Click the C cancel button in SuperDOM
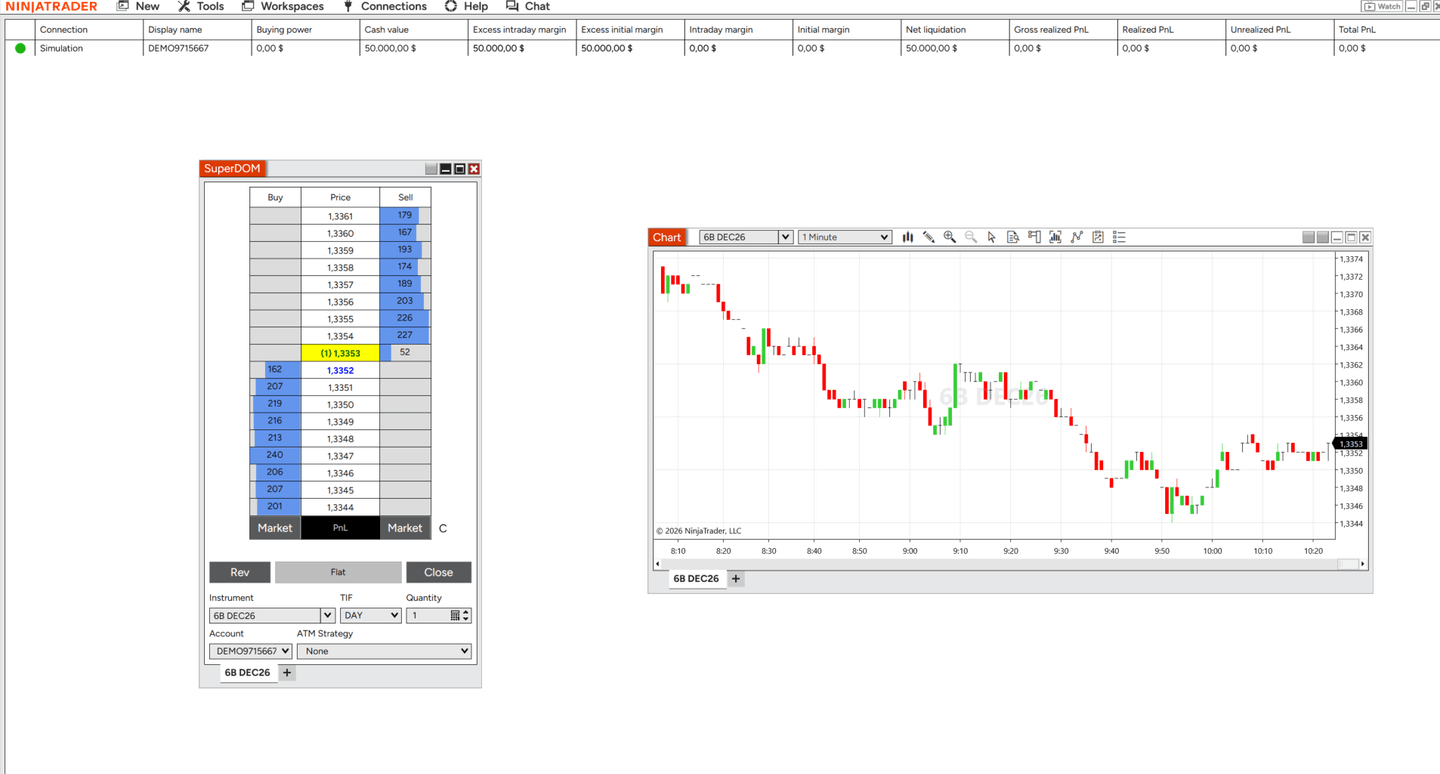This screenshot has height=774, width=1440. (x=443, y=528)
